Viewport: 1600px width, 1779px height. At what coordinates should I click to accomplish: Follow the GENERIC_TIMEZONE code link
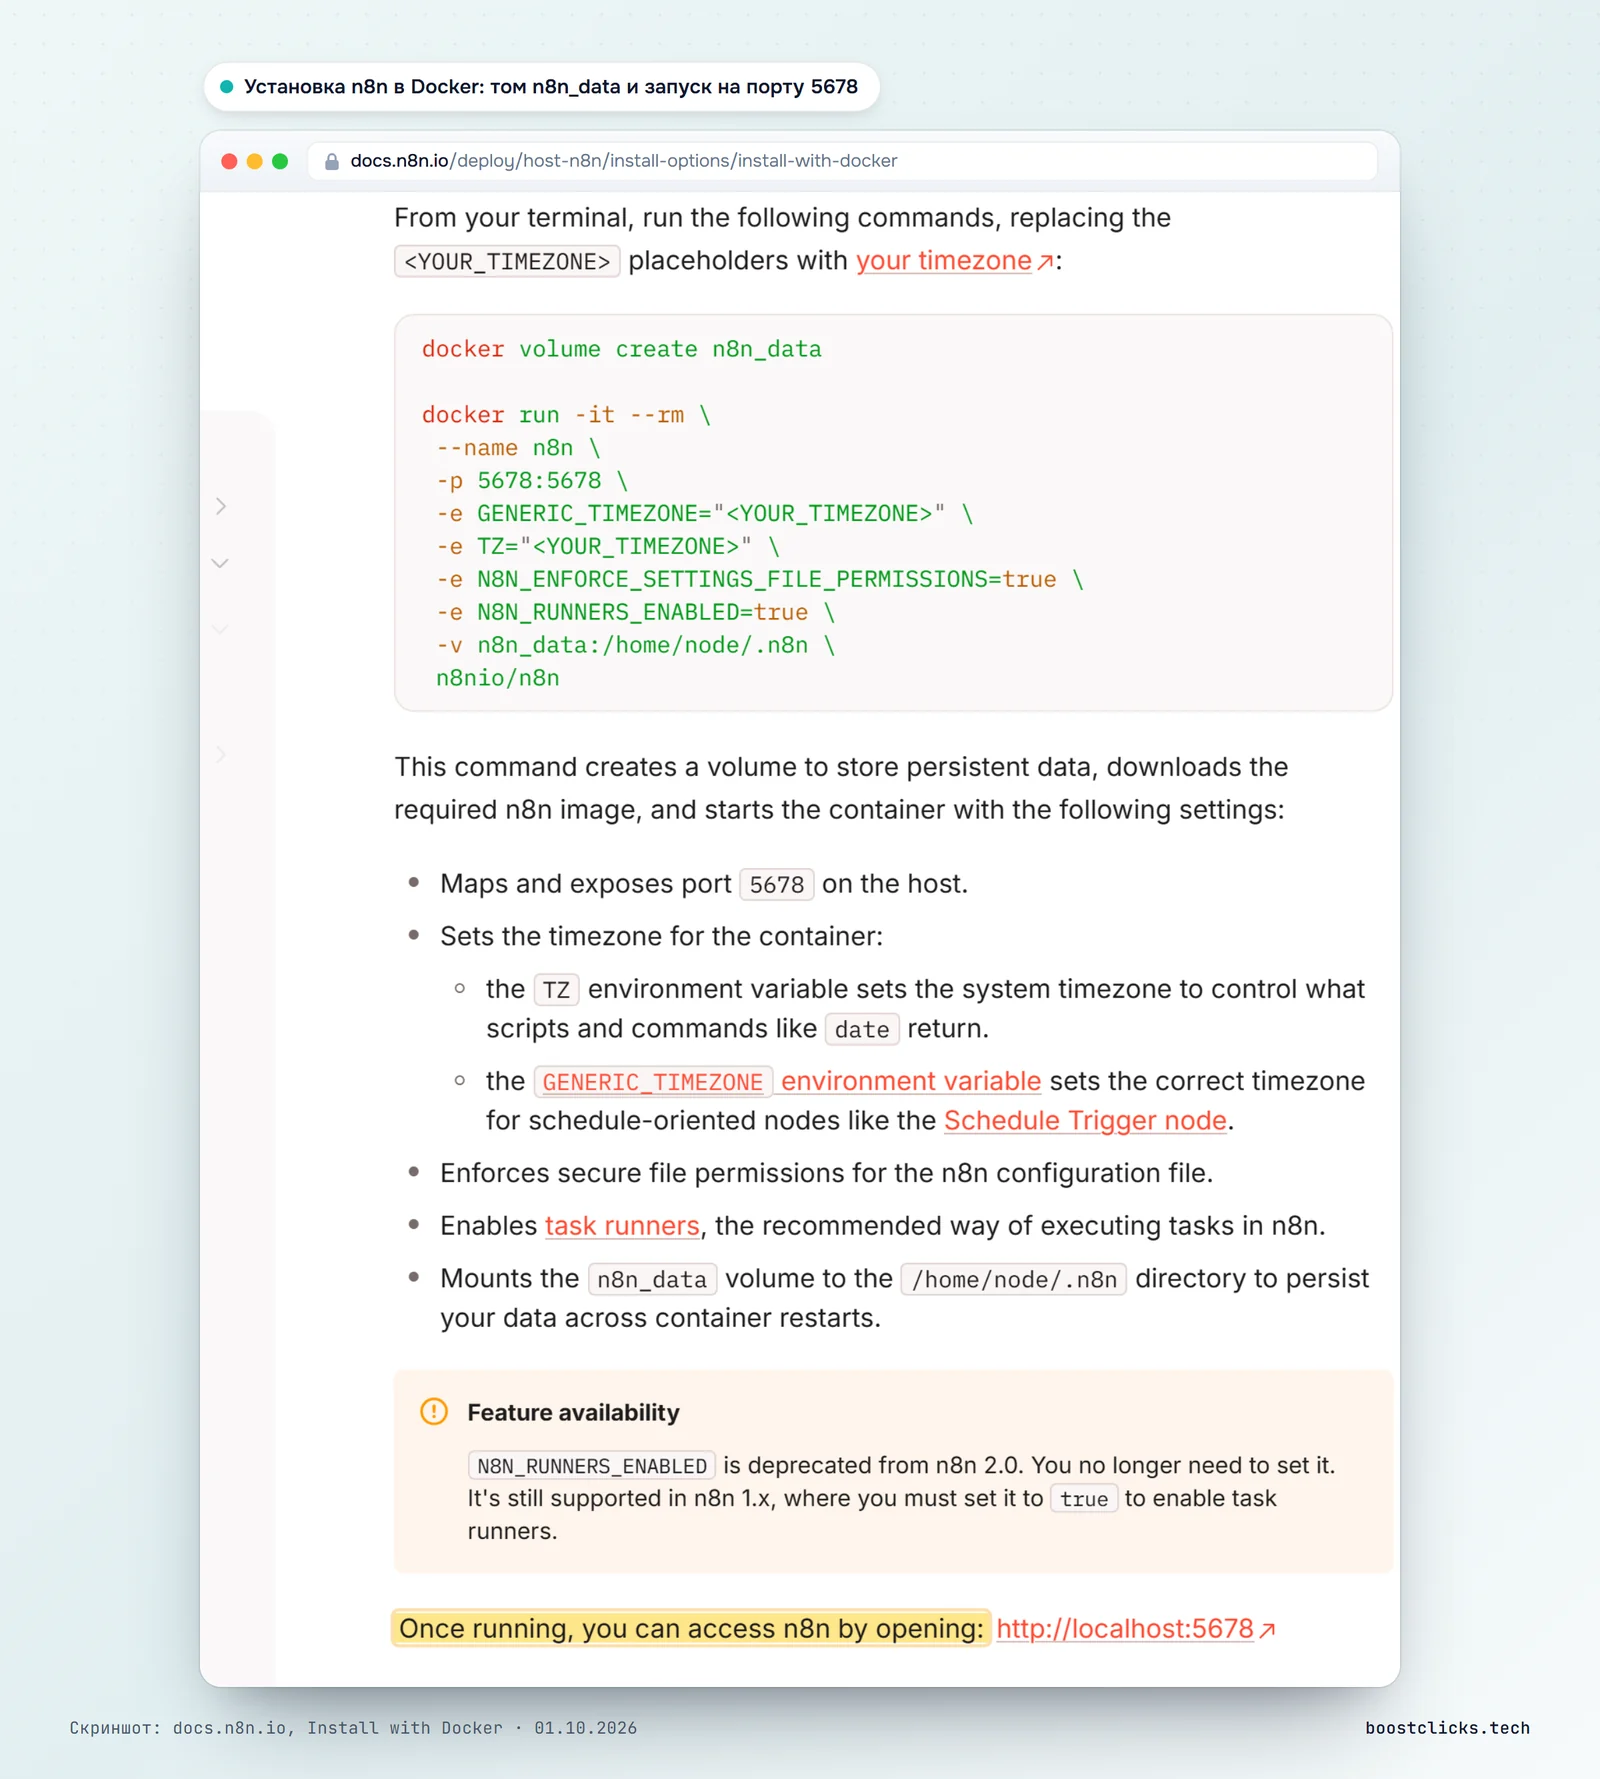pos(653,1082)
